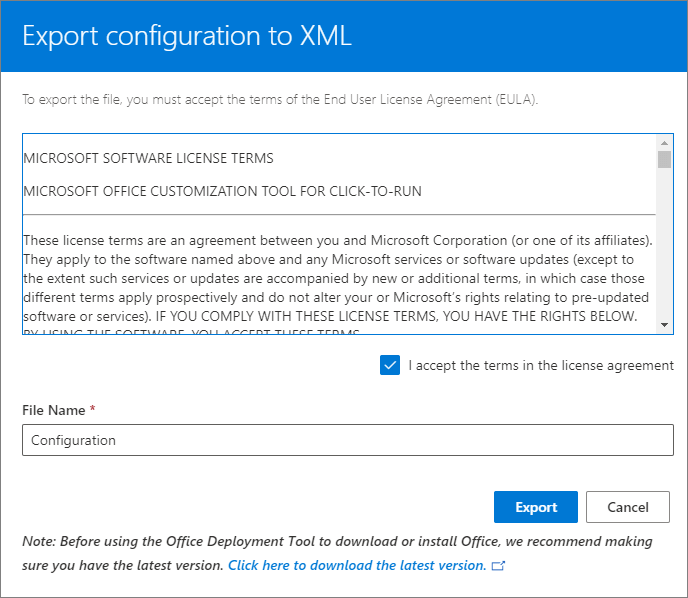The width and height of the screenshot is (688, 598).
Task: Click the red required asterisk by File Name
Action: click(93, 410)
